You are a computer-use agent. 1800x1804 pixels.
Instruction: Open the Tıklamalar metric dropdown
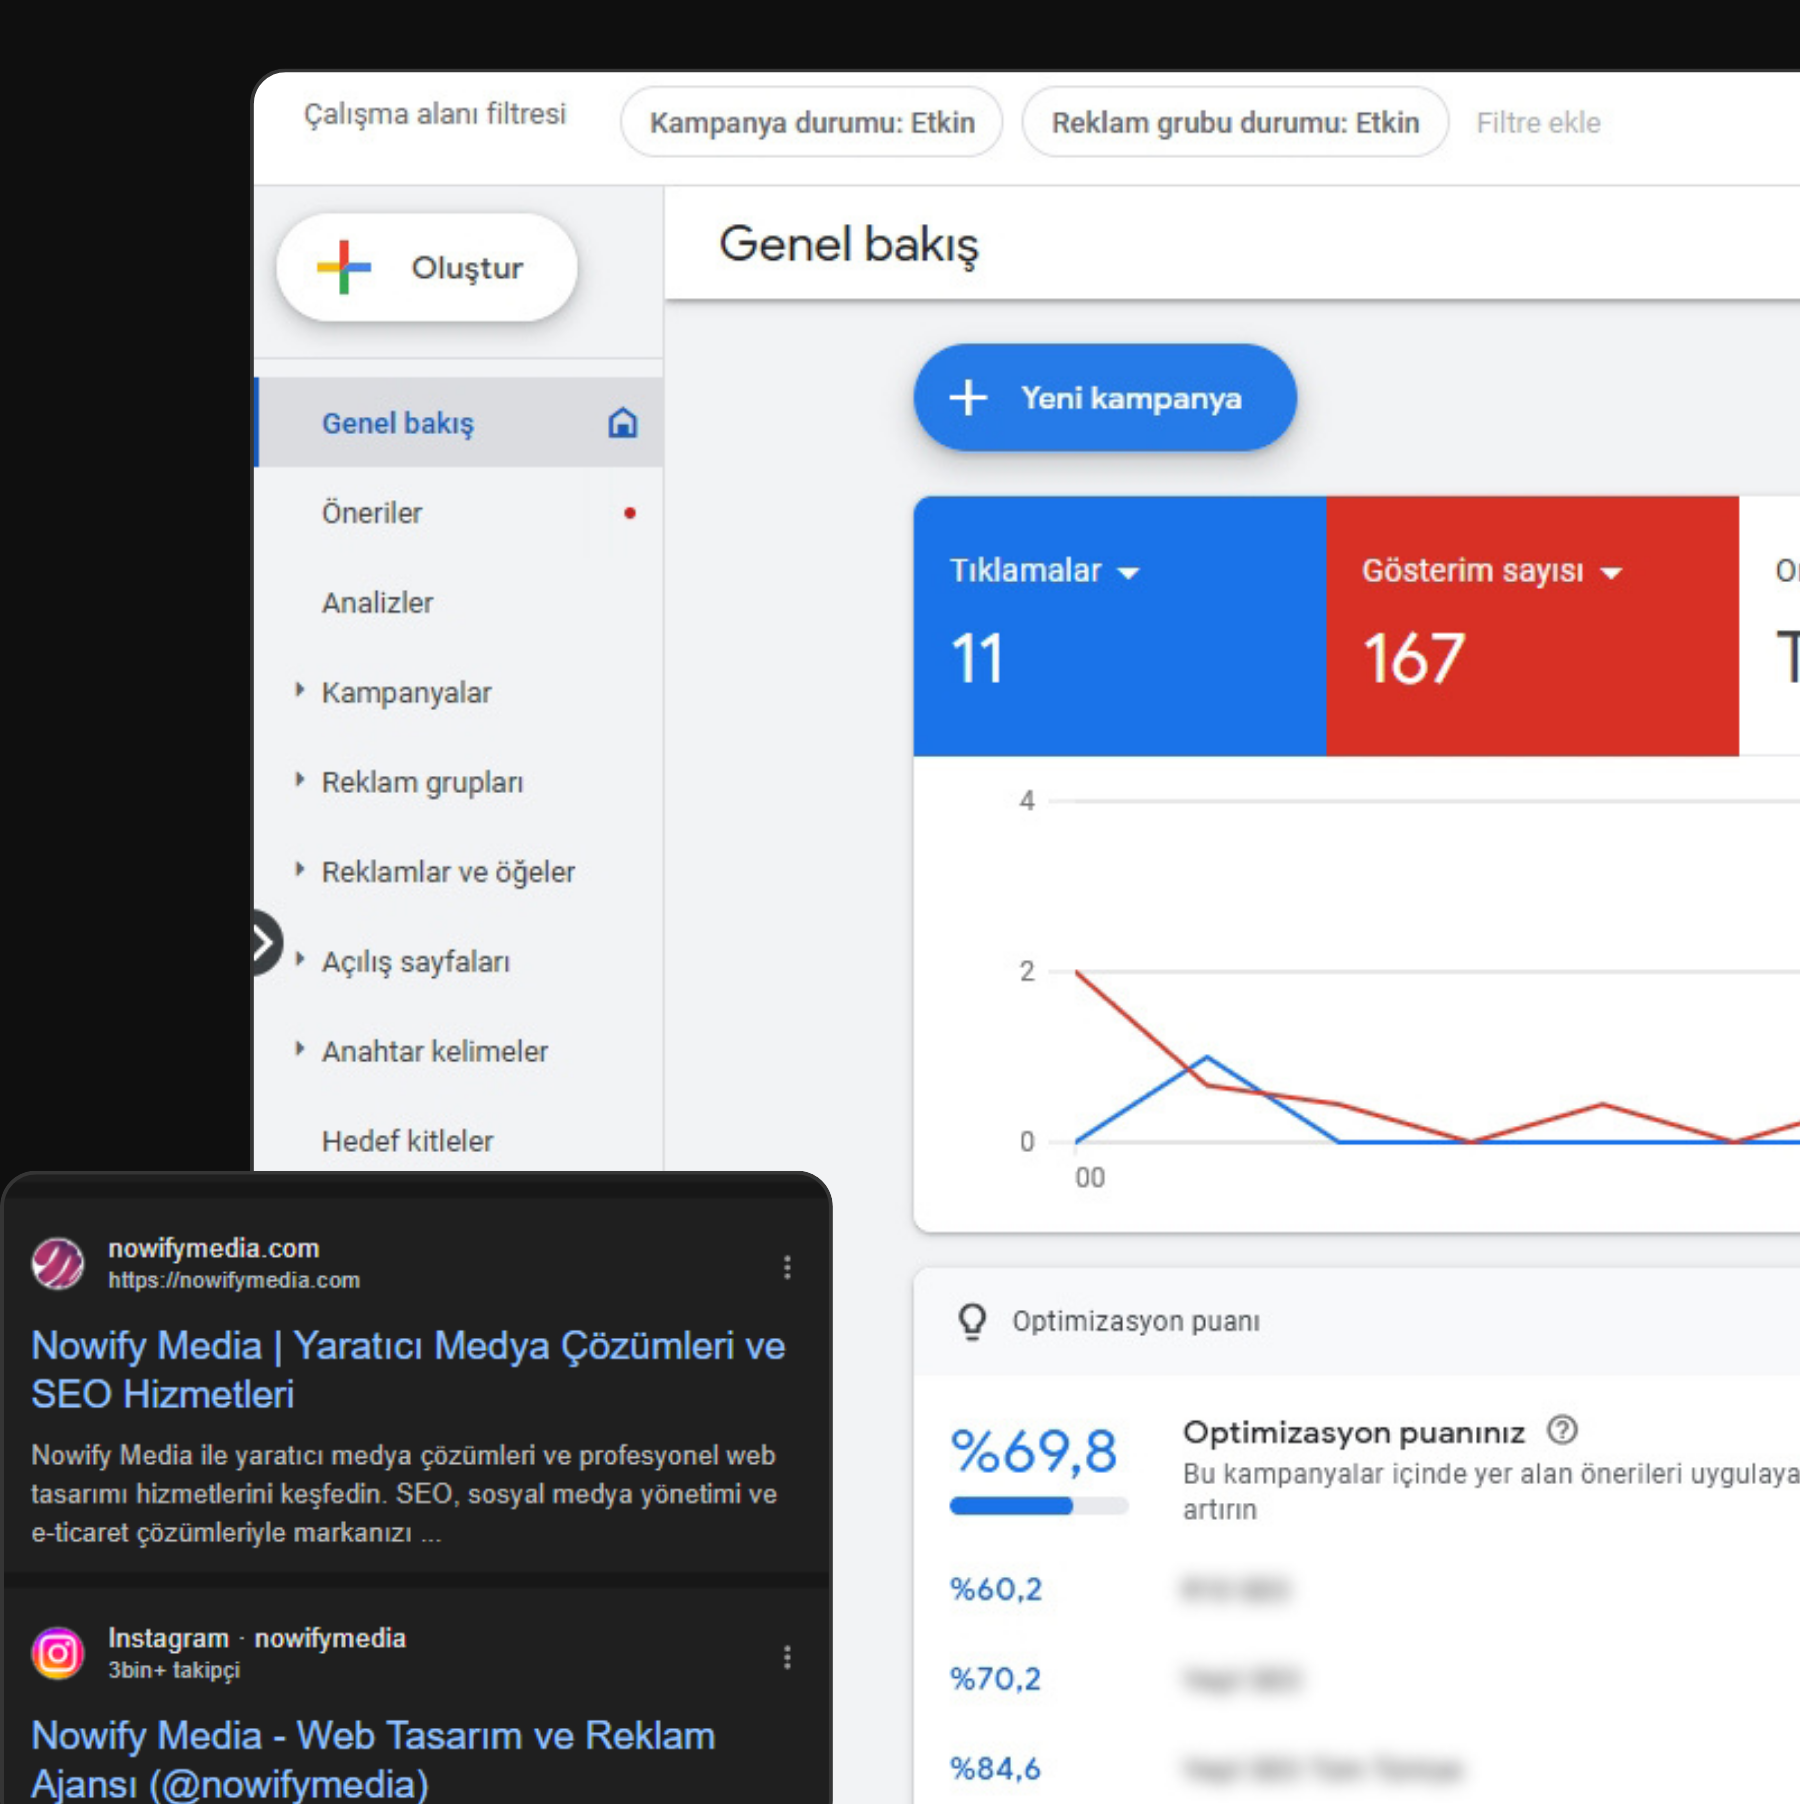(1128, 573)
